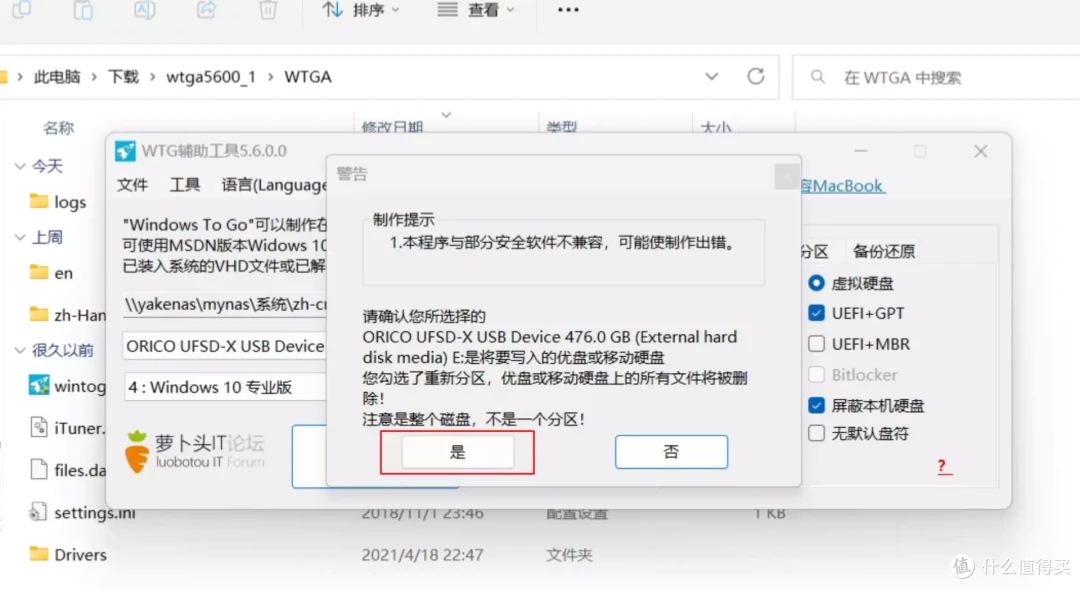Click the Explorer delete trash icon

pos(268,10)
